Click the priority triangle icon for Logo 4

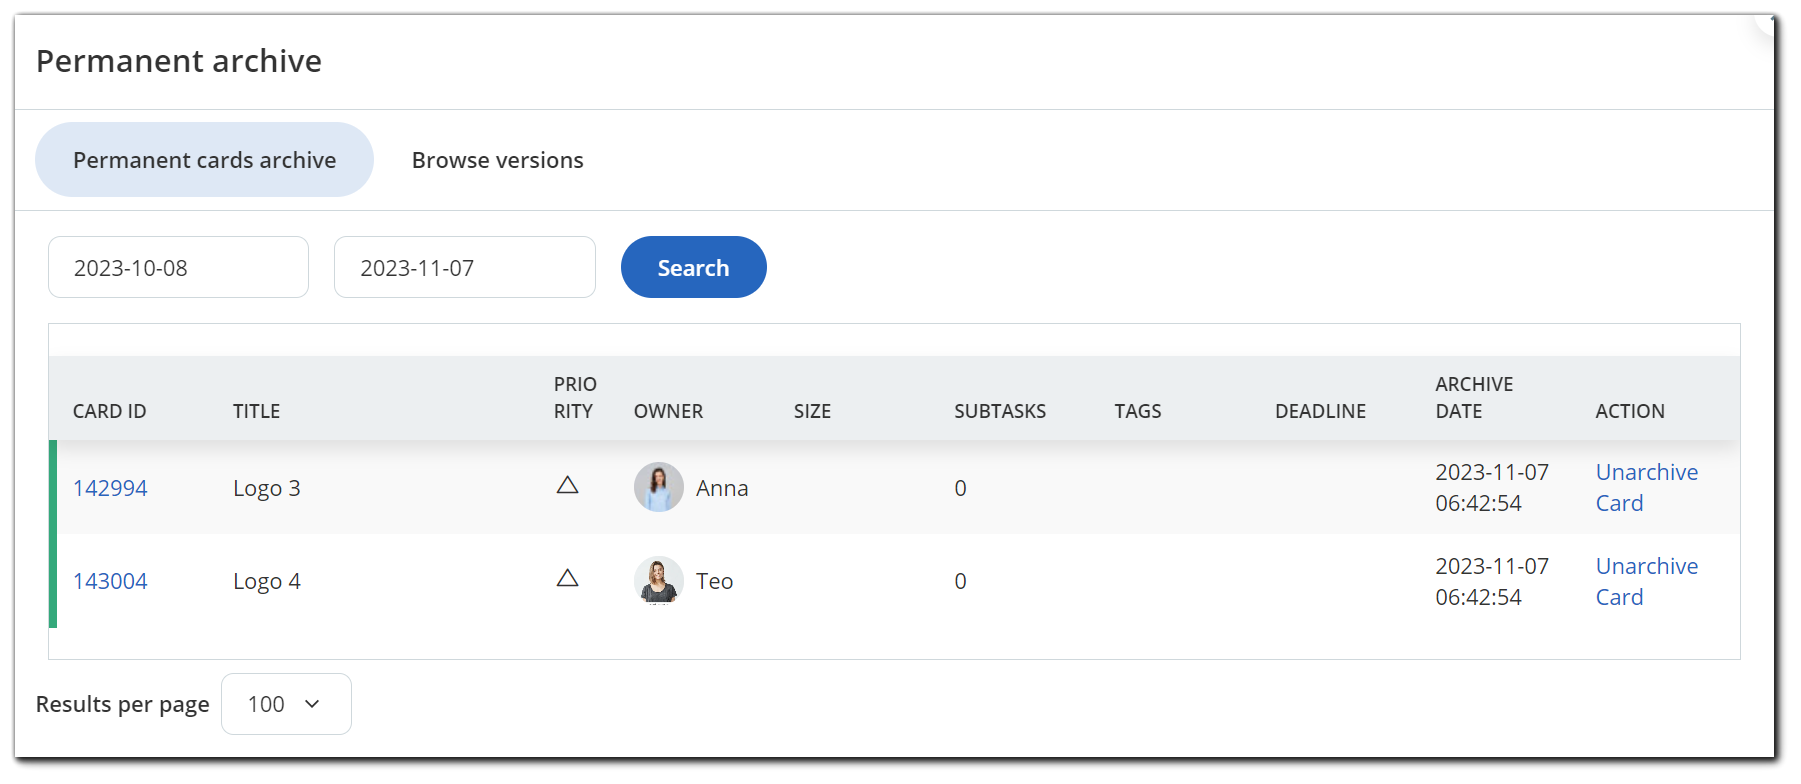pyautogui.click(x=569, y=578)
